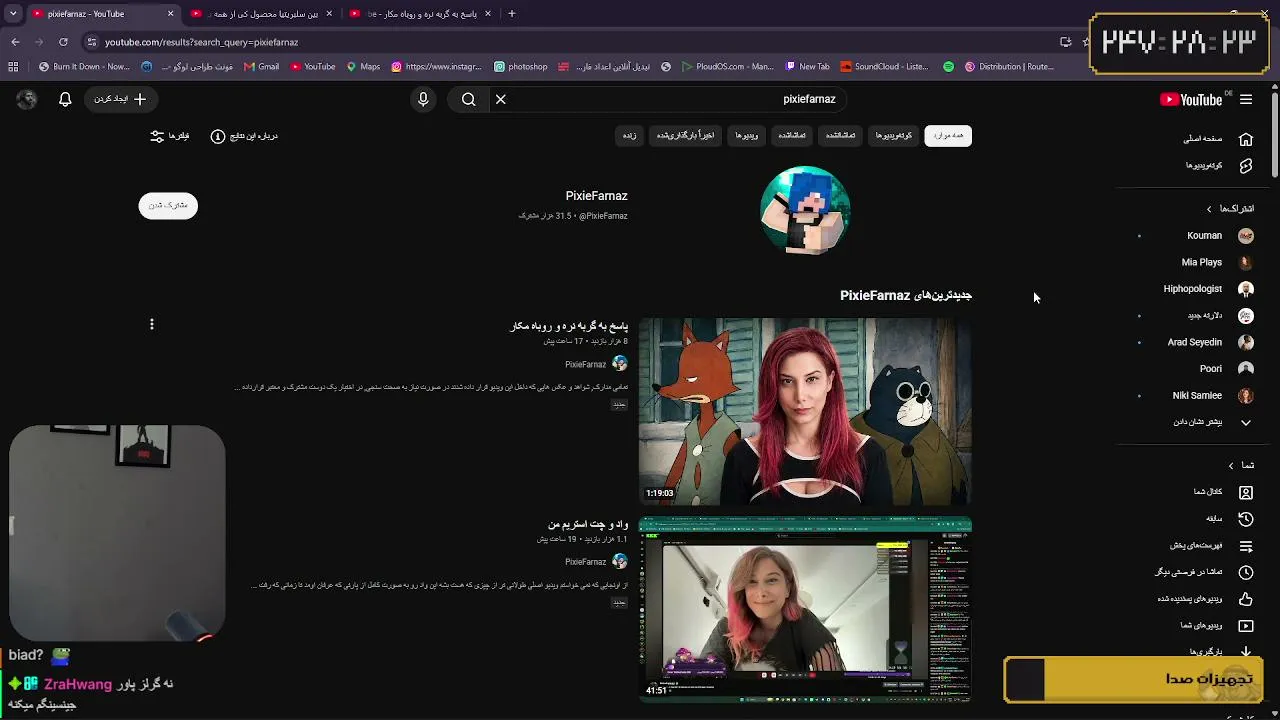Select the 'All' filter chip
Viewport: 1280px width, 720px height.
tap(948, 136)
